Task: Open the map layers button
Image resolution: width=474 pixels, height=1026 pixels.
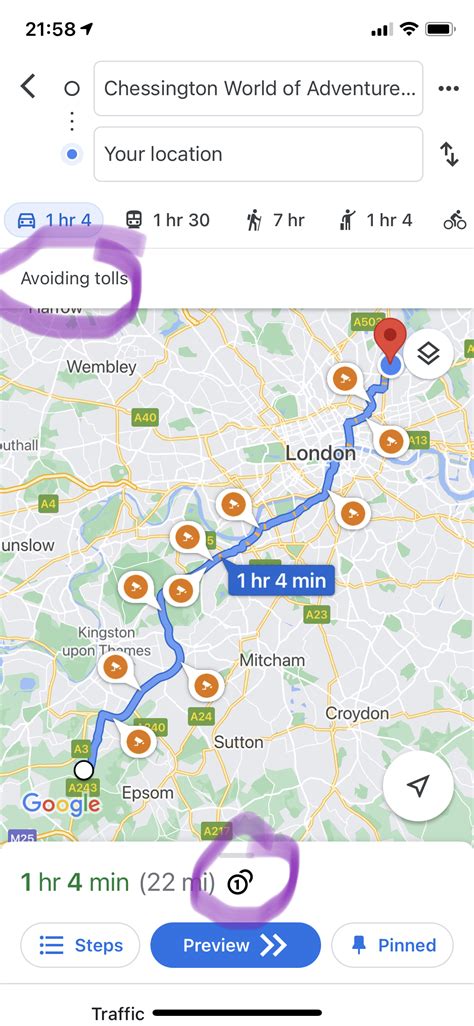Action: (428, 354)
